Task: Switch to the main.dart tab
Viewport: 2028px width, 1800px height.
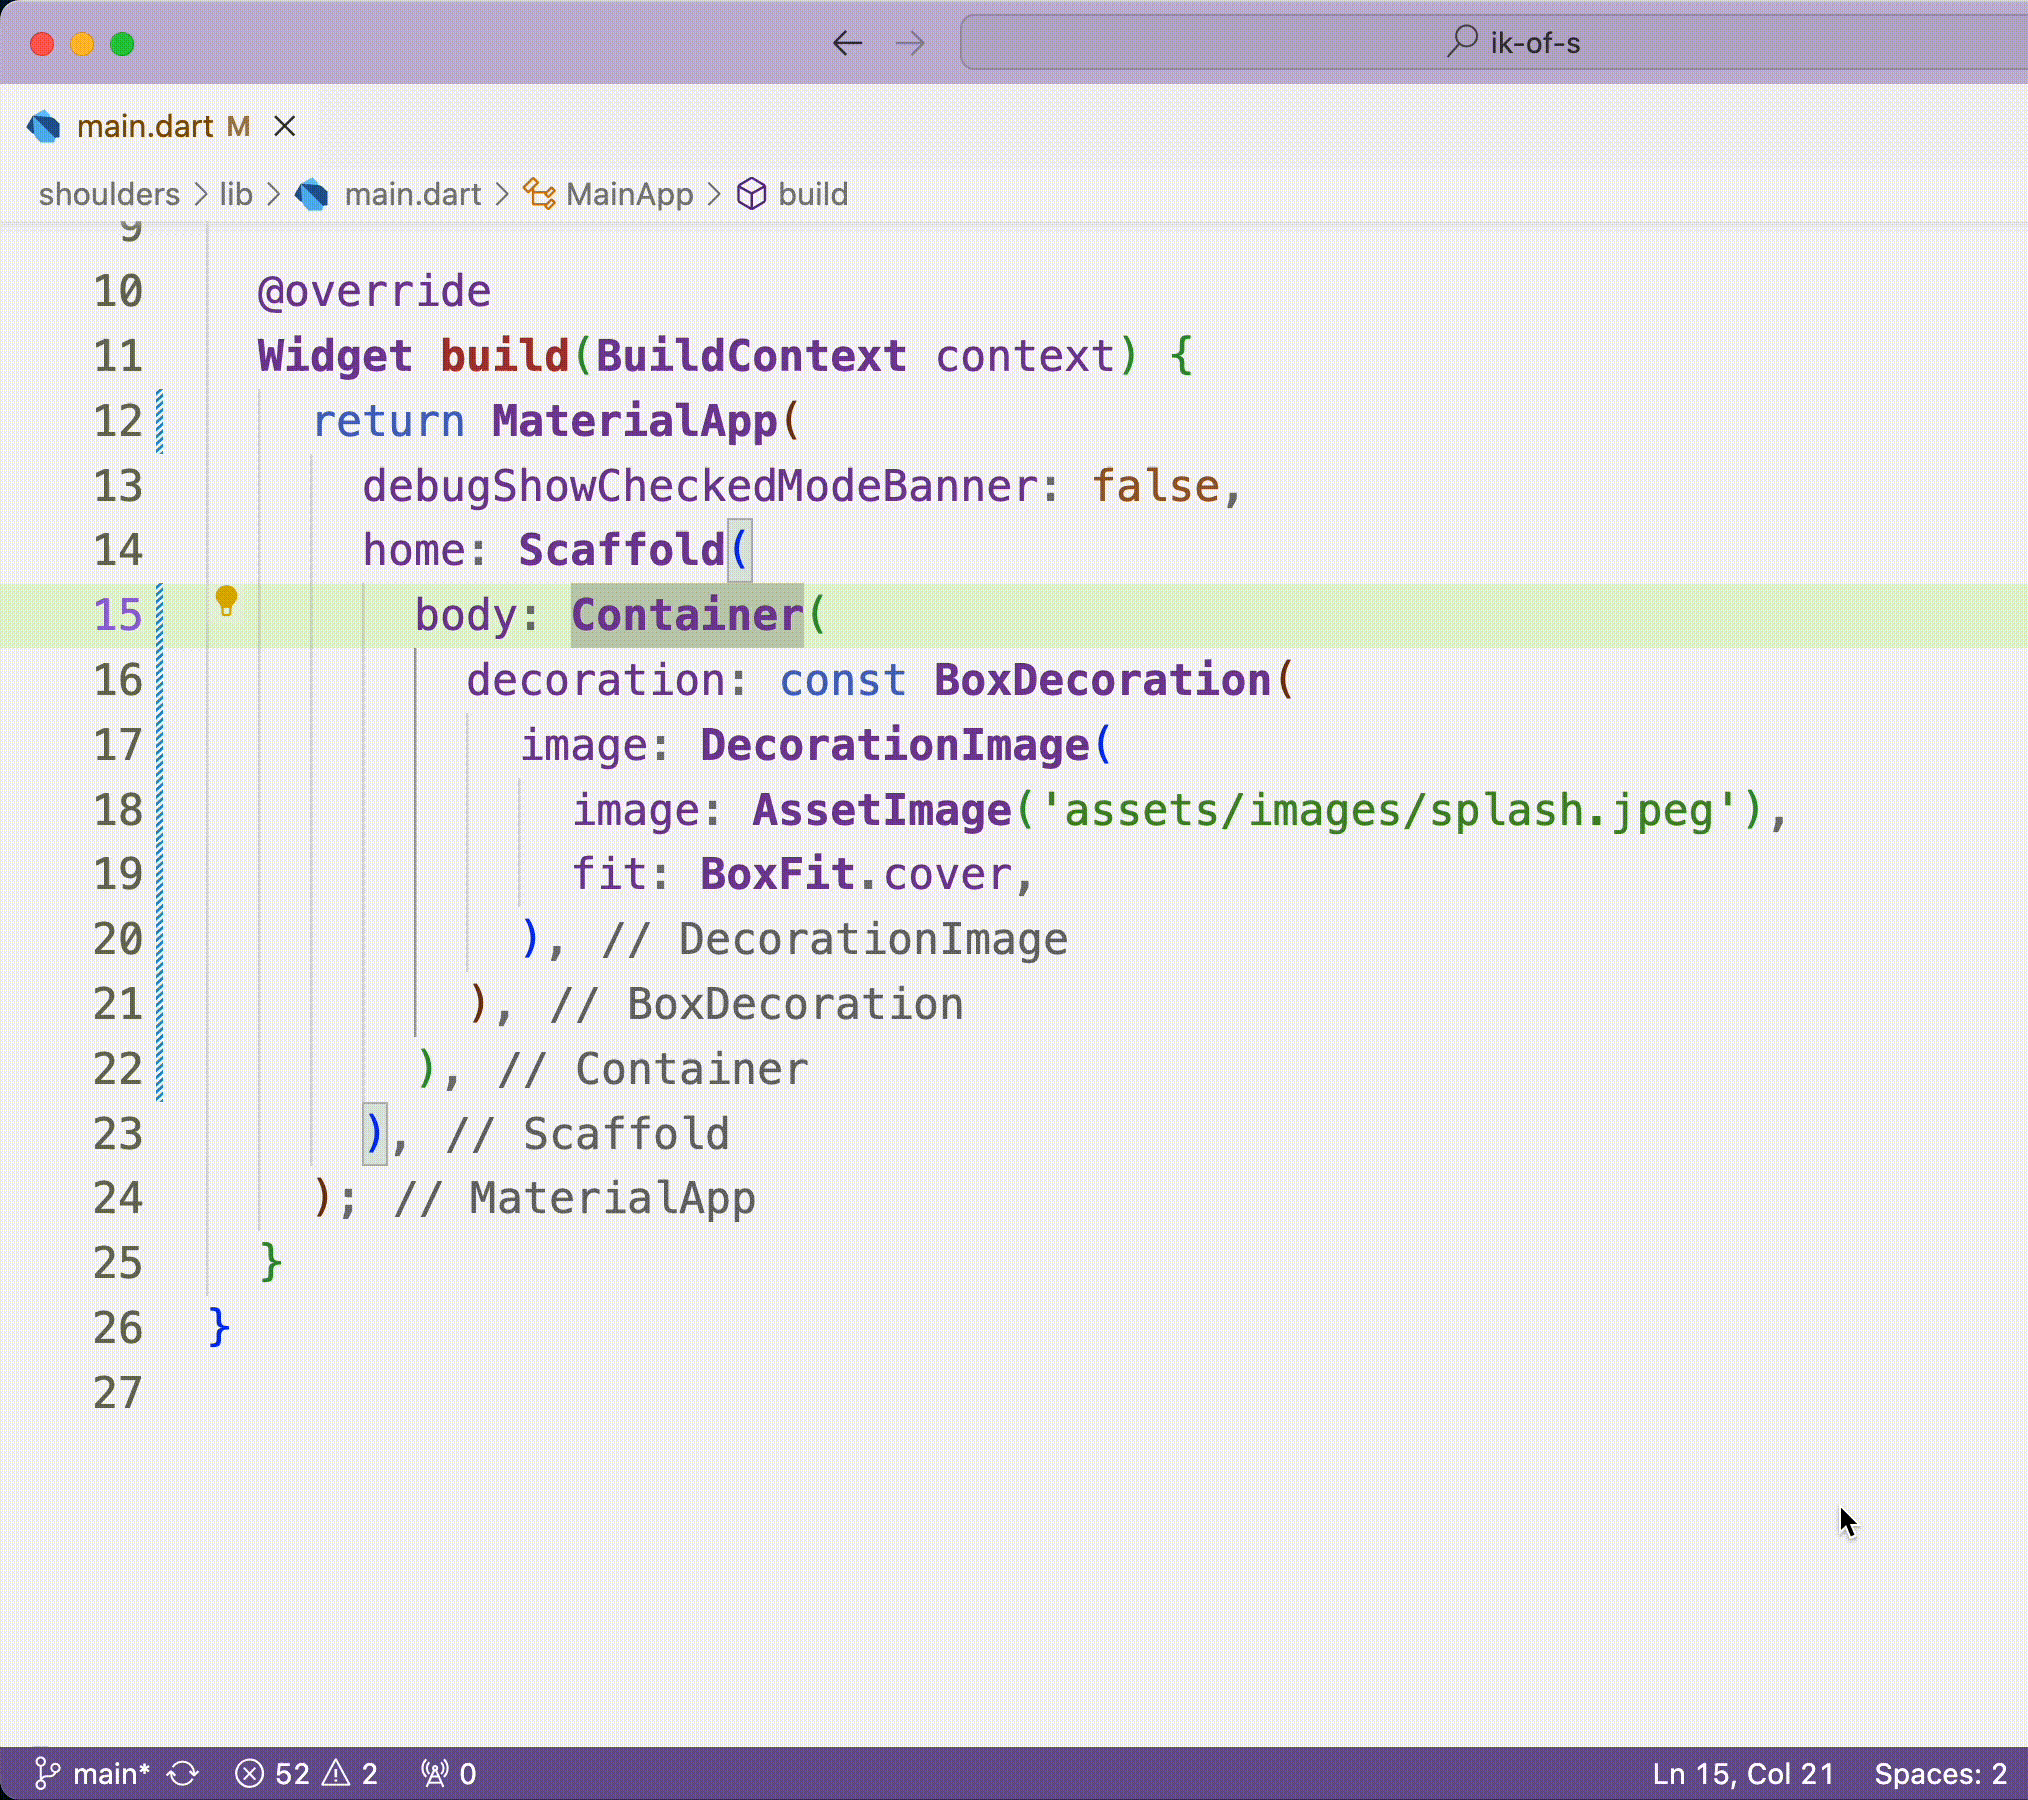Action: 146,126
